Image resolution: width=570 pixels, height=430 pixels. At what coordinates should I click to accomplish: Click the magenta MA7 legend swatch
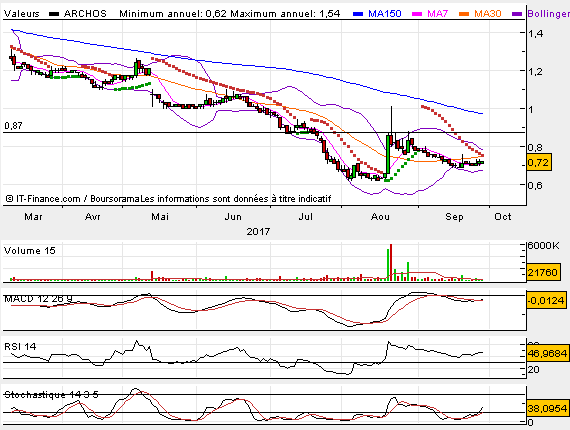click(x=417, y=14)
